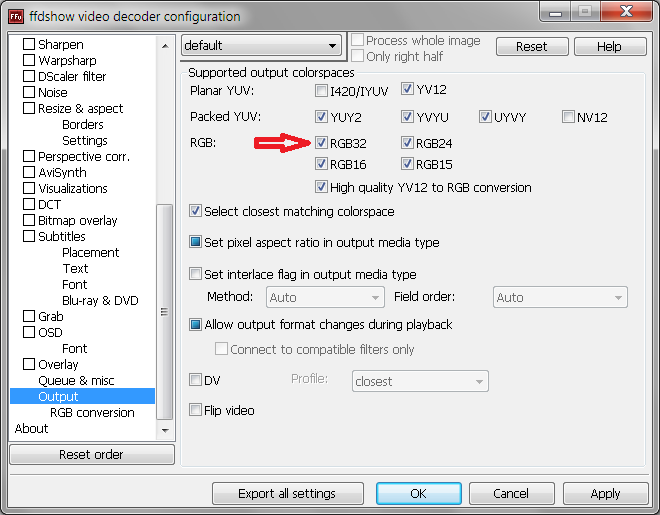Select the Output page in list
The image size is (660, 515).
tap(82, 396)
